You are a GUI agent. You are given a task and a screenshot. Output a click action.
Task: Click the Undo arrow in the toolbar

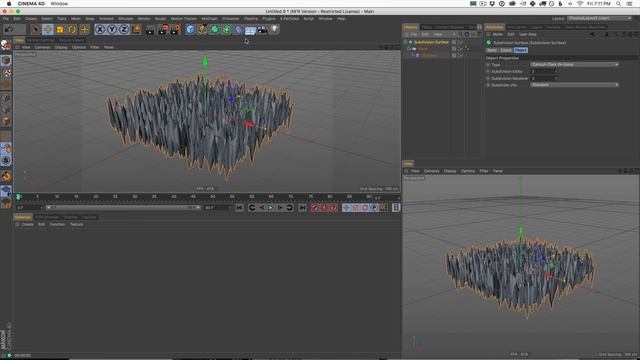[x=9, y=29]
